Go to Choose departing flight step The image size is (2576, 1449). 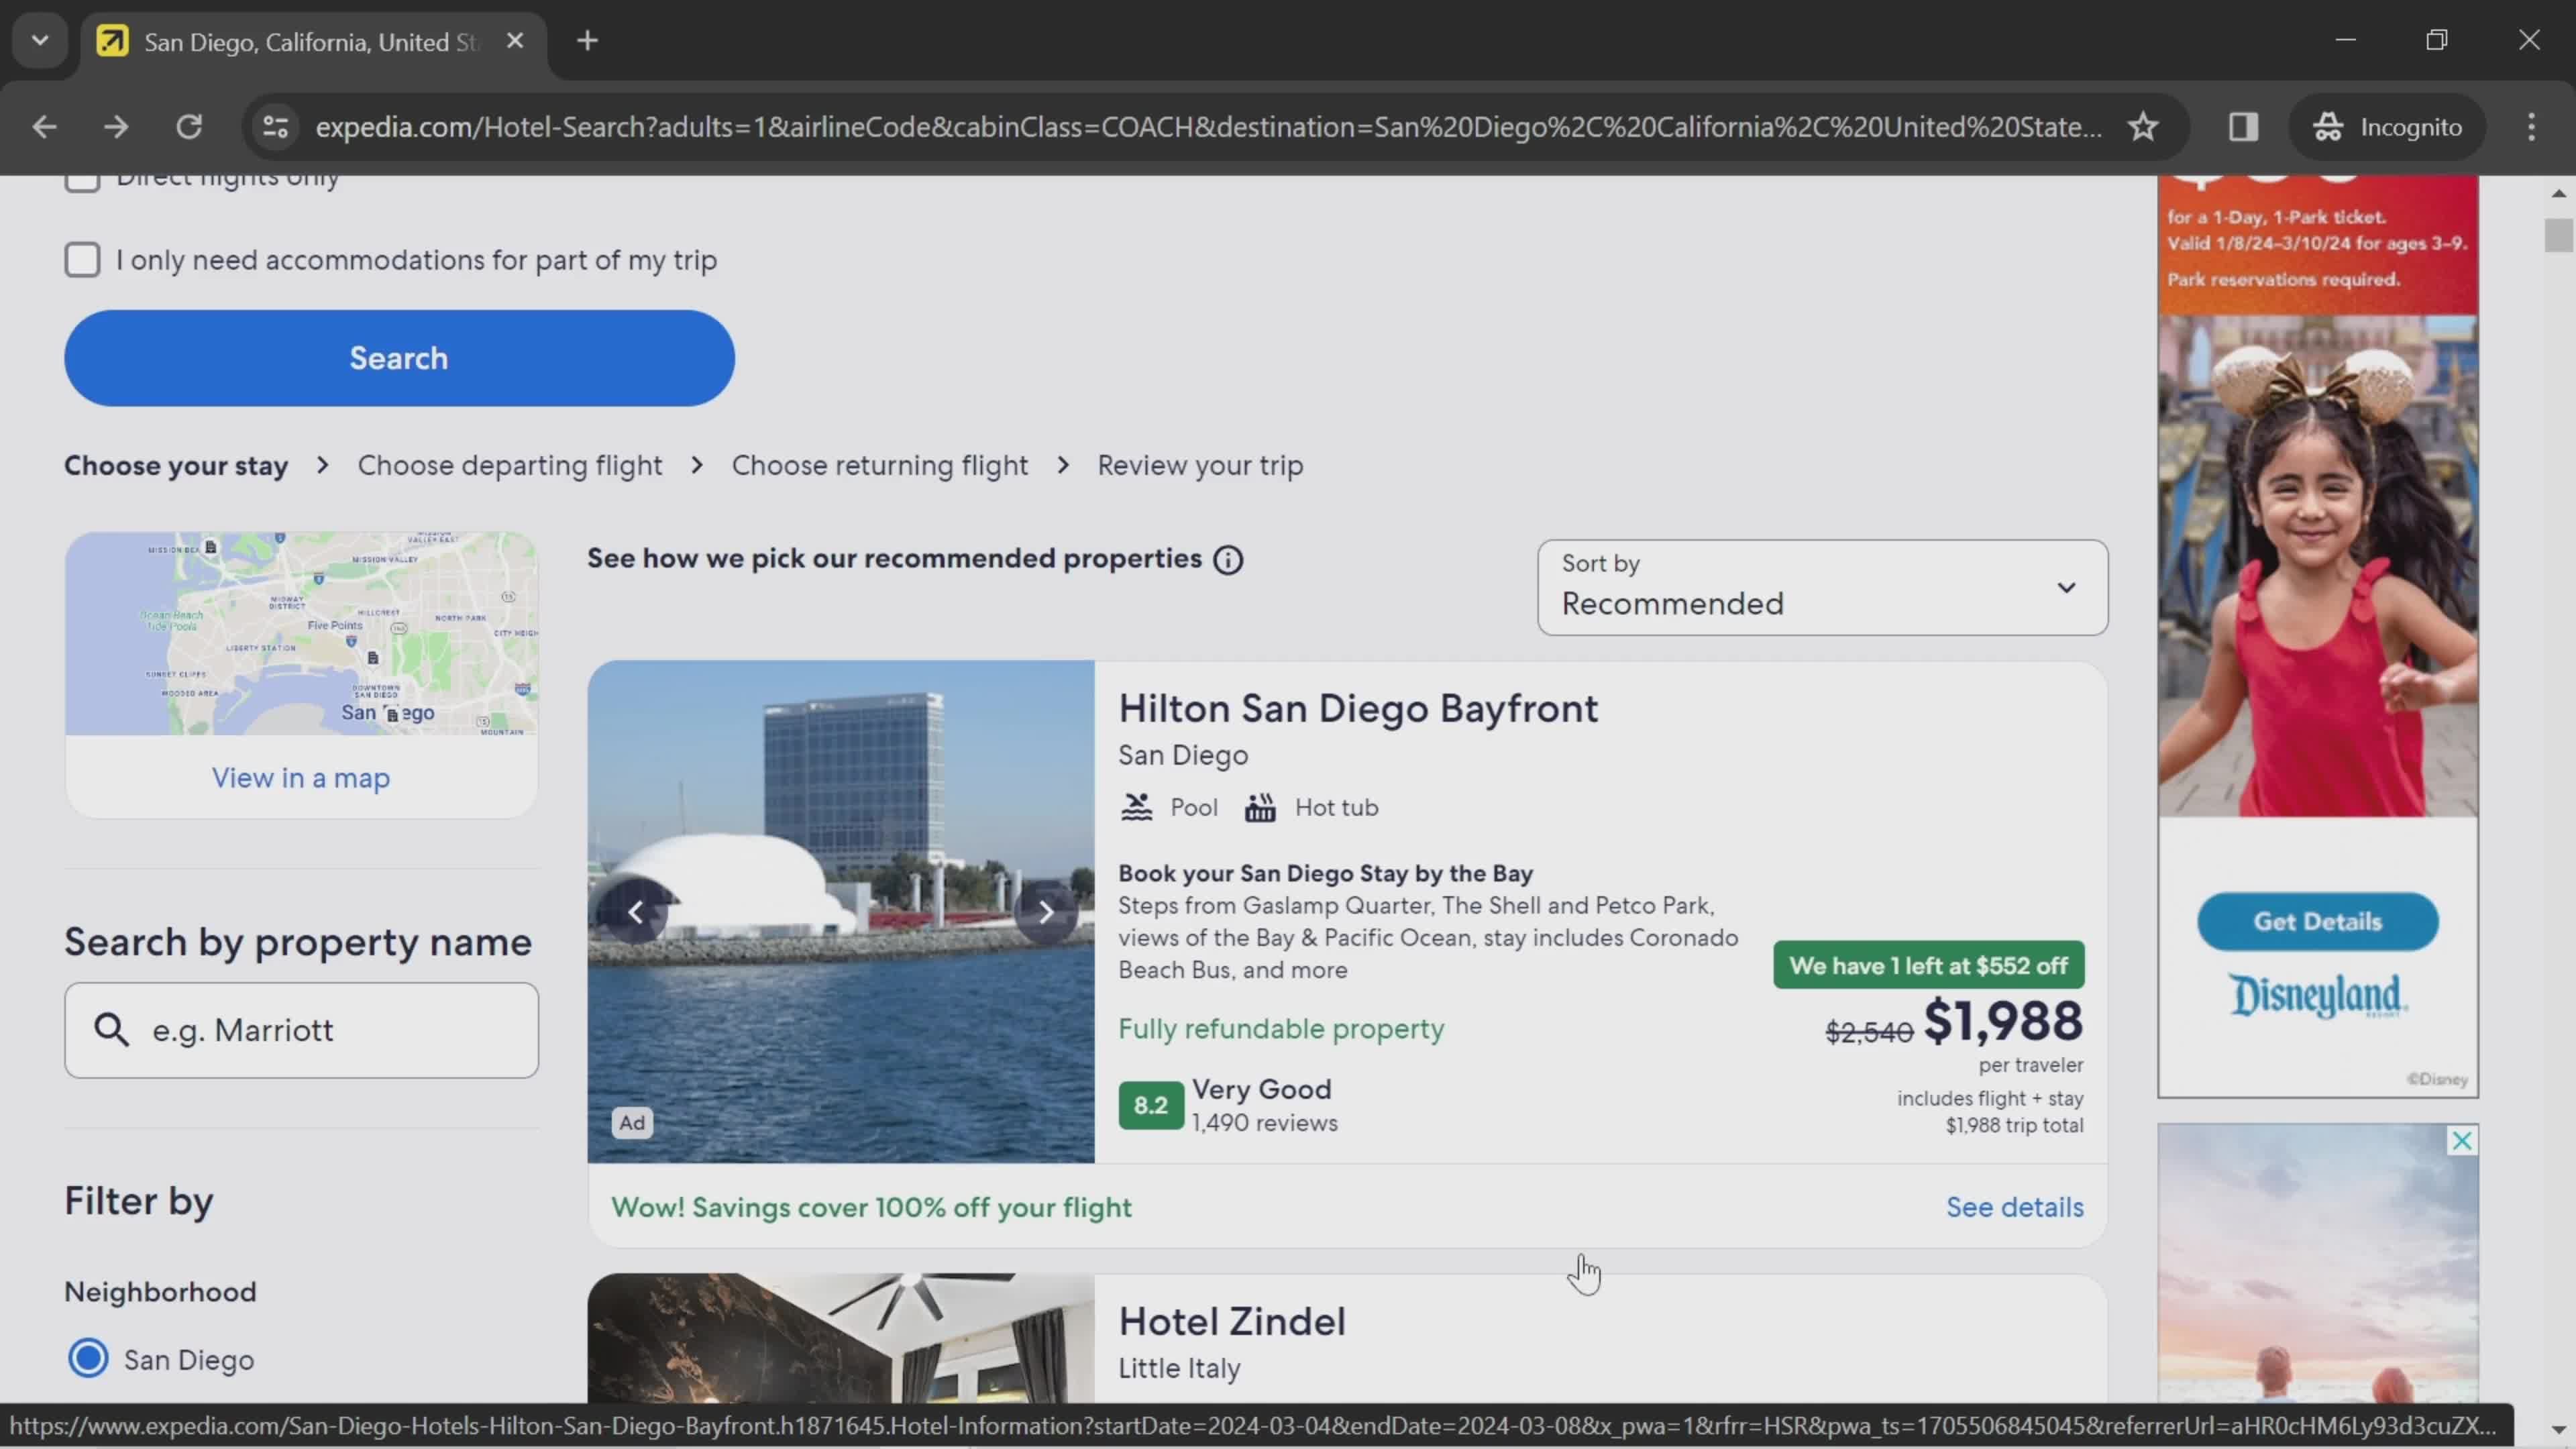(x=510, y=465)
